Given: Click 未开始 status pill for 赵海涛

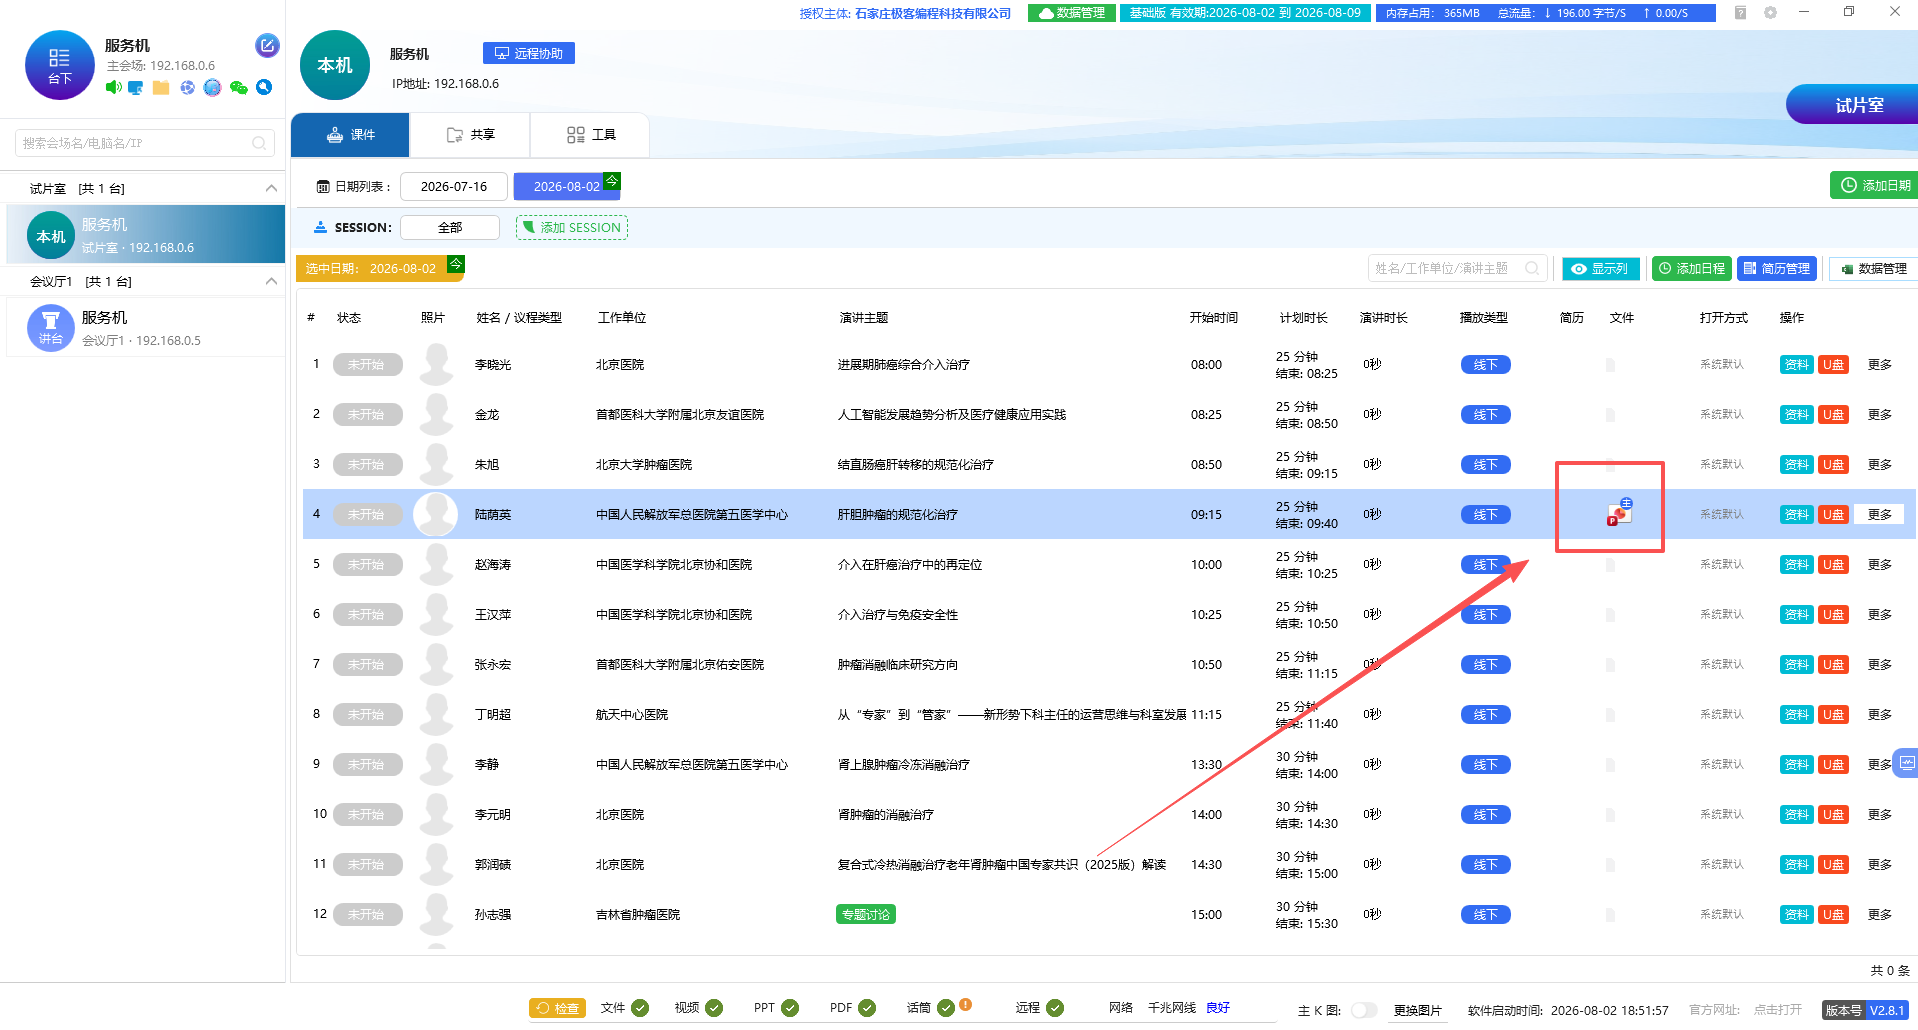Looking at the screenshot, I should 367,565.
